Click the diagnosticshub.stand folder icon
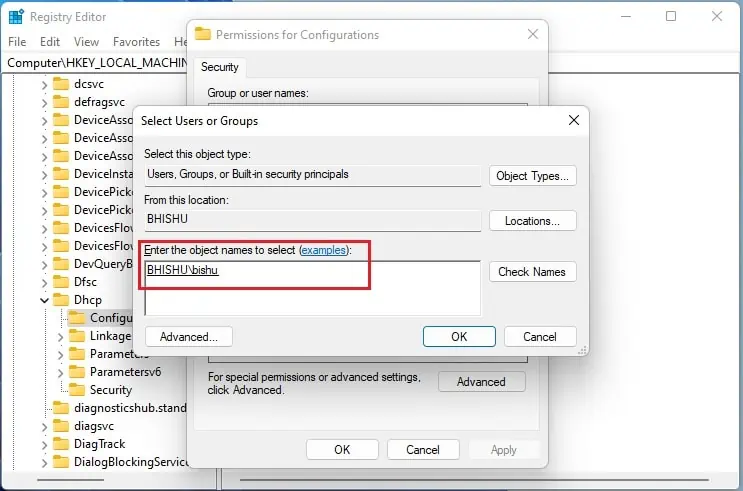Viewport: 743px width, 491px height. click(x=61, y=408)
